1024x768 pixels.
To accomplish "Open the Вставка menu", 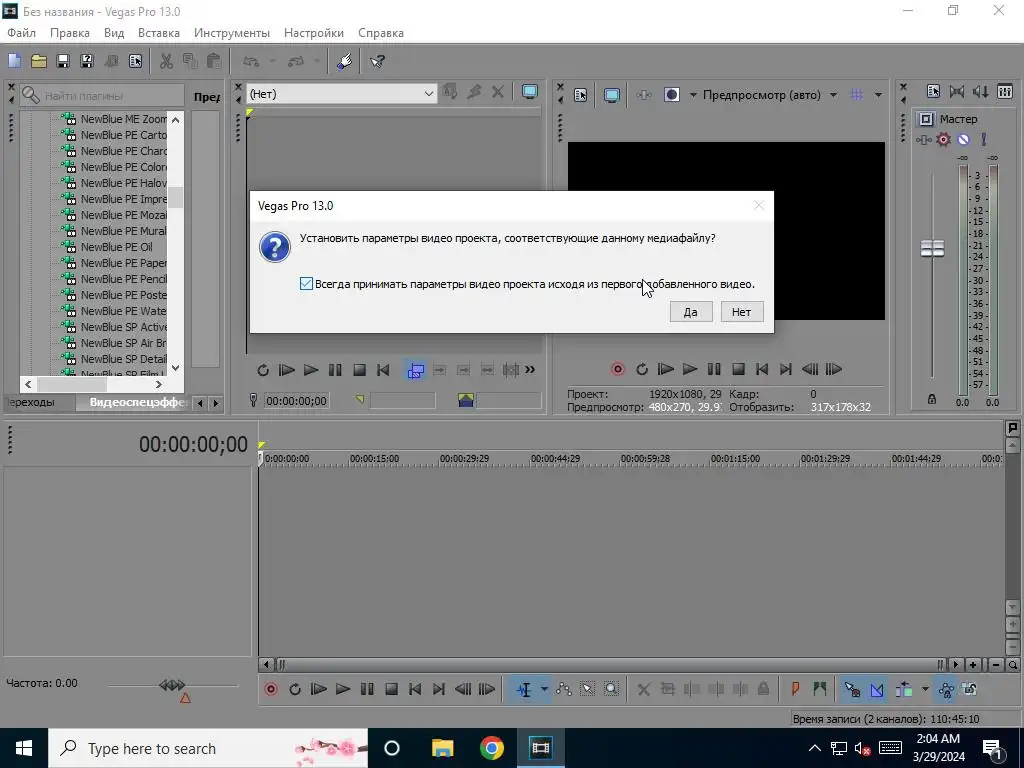I will pos(159,33).
